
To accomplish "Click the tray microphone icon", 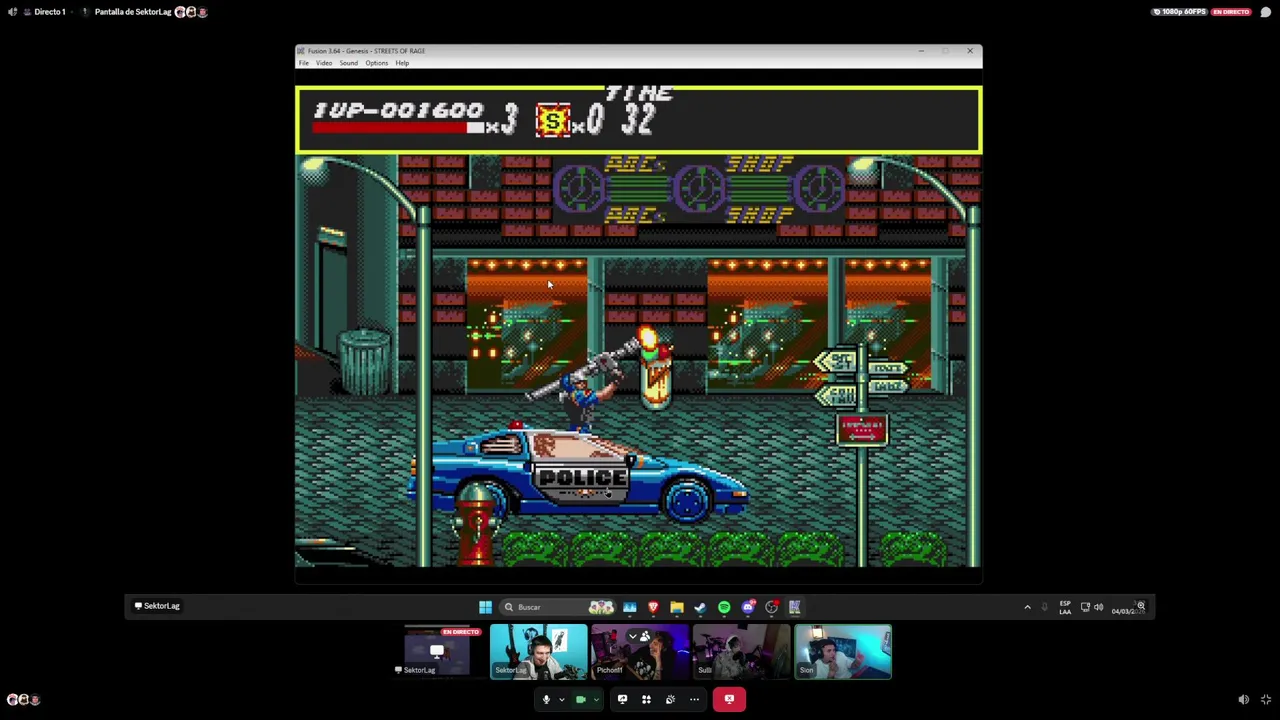I will pyautogui.click(x=1045, y=607).
